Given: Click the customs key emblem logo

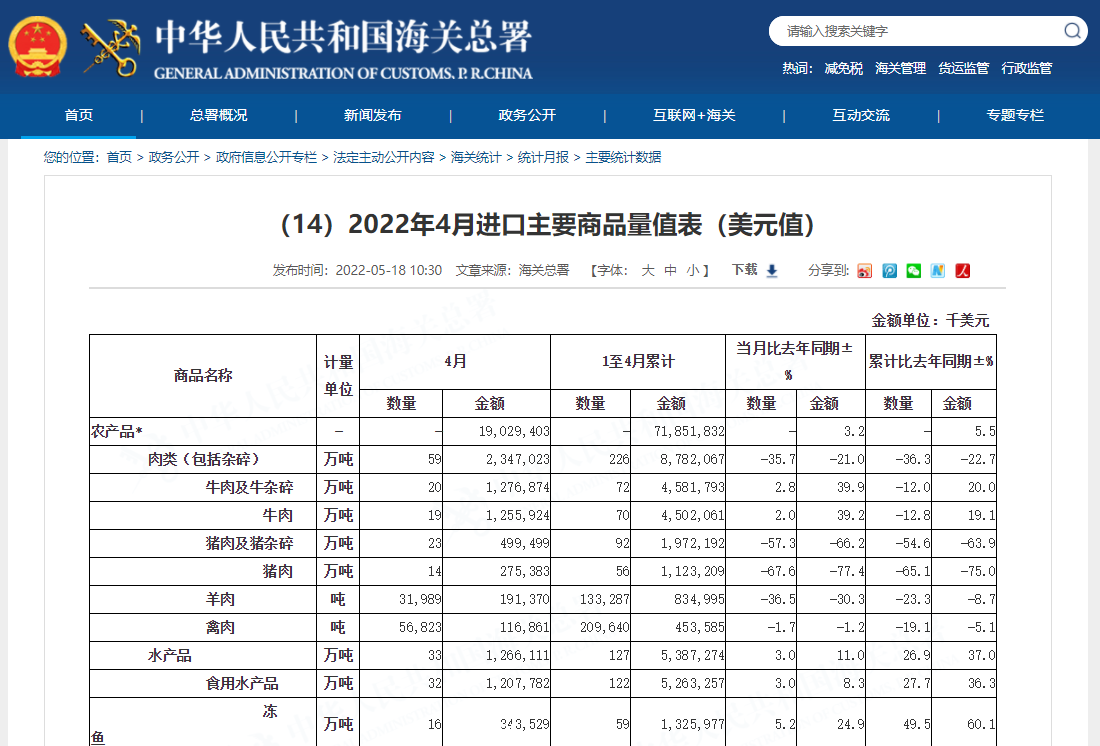Looking at the screenshot, I should [x=112, y=47].
